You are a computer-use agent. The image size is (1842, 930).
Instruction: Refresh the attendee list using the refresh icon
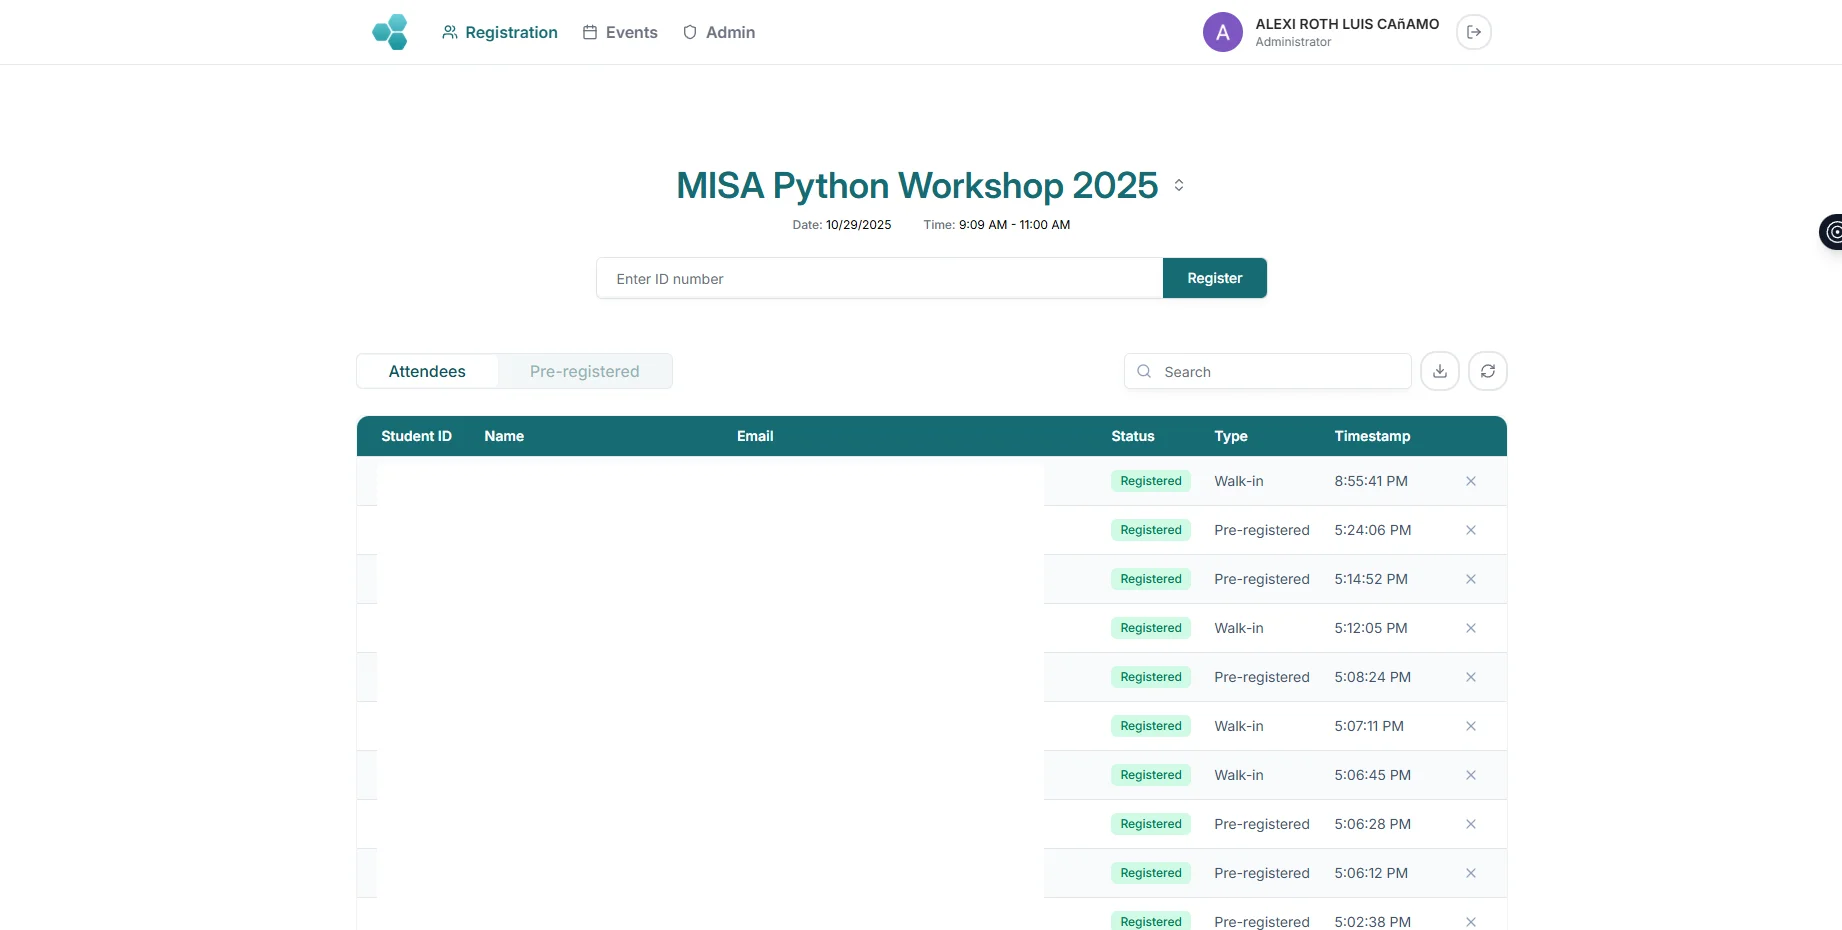pyautogui.click(x=1488, y=371)
